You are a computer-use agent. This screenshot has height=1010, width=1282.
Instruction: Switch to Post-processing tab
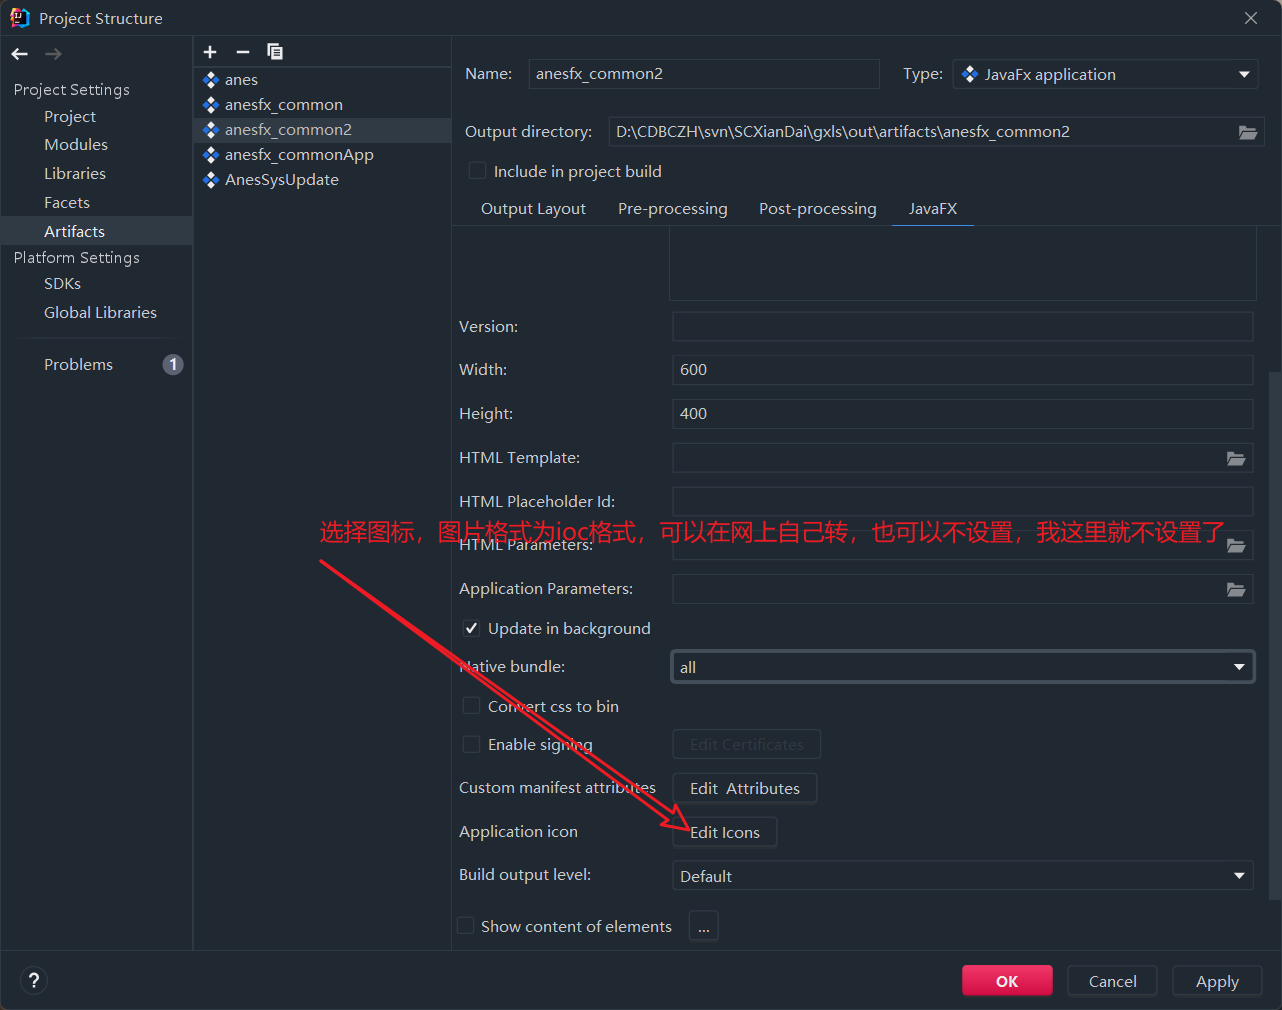817,208
